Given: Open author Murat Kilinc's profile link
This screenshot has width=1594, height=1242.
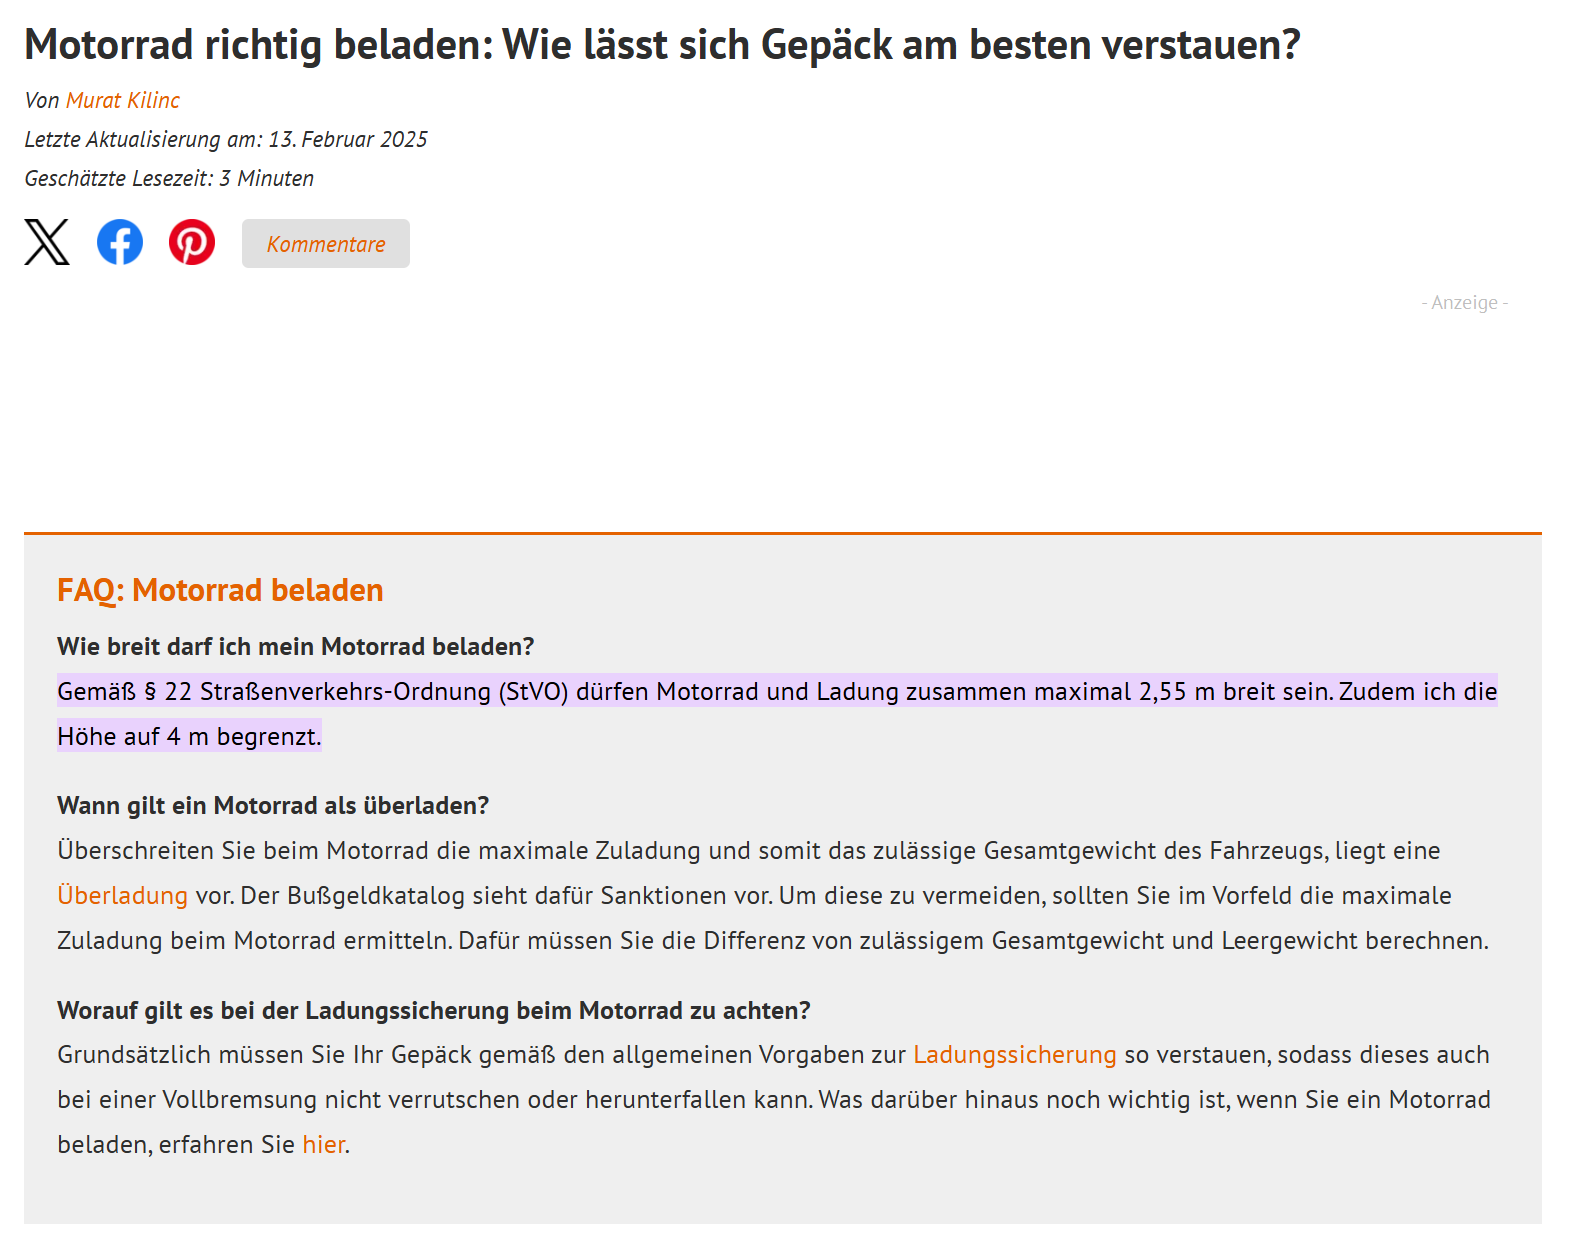Looking at the screenshot, I should (123, 100).
